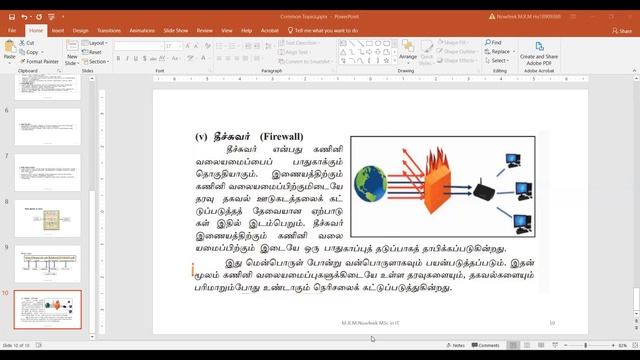The image size is (640, 360).
Task: Open the Review tab
Action: (x=204, y=31)
